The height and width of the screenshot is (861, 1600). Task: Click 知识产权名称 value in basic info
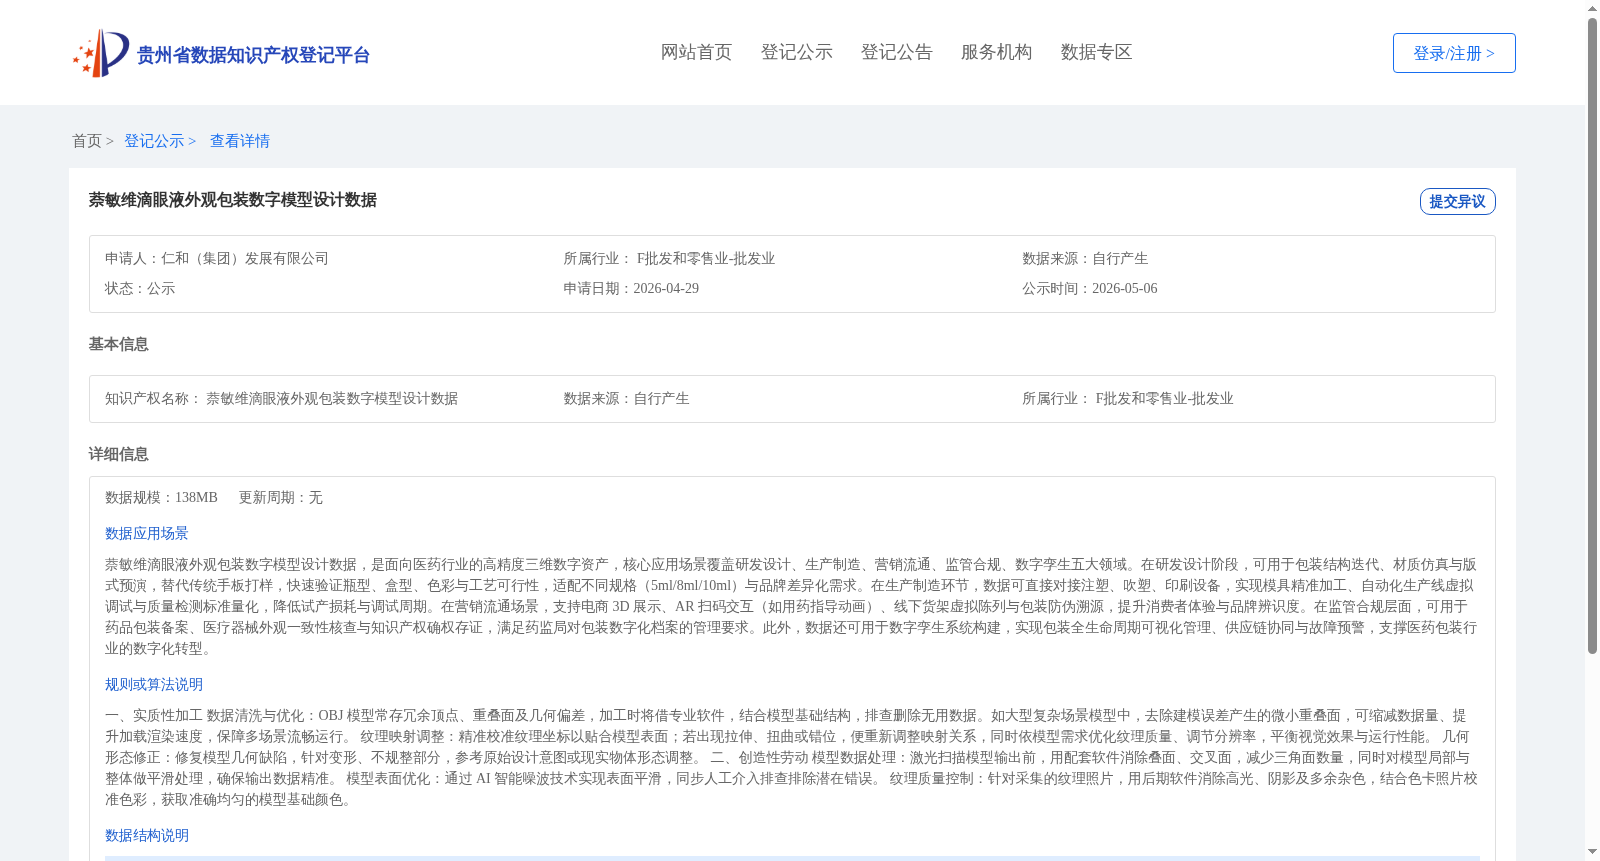pos(332,398)
